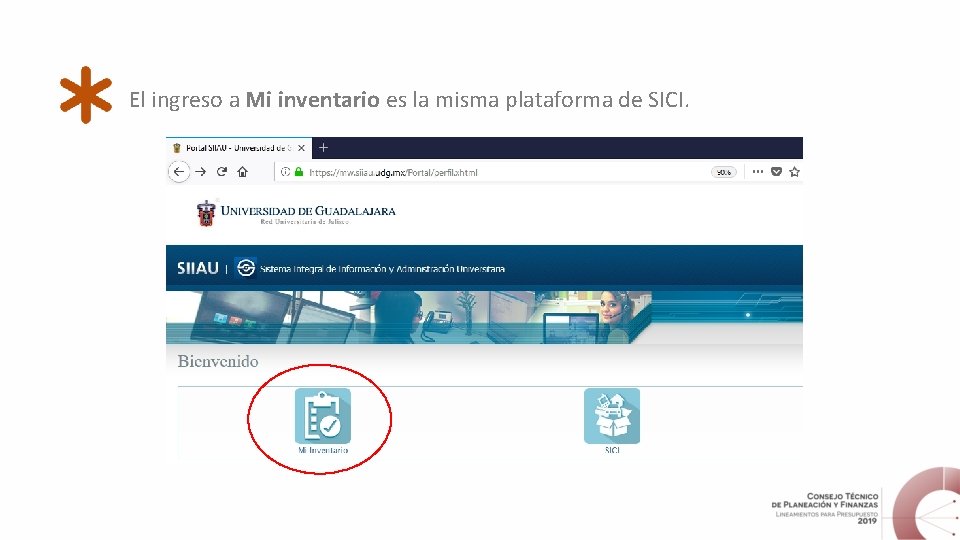Click the Sistema Integral de Información header text

coord(382,269)
